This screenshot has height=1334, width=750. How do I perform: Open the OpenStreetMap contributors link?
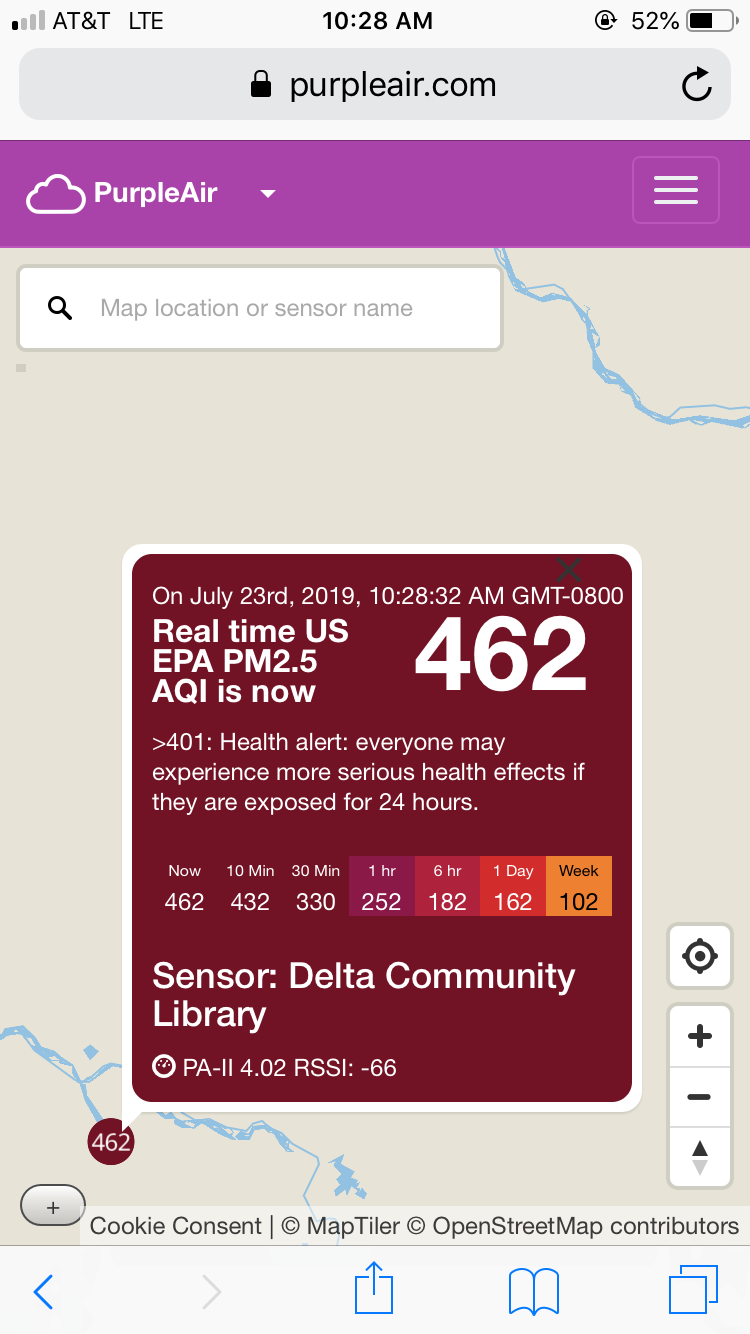pos(586,1226)
